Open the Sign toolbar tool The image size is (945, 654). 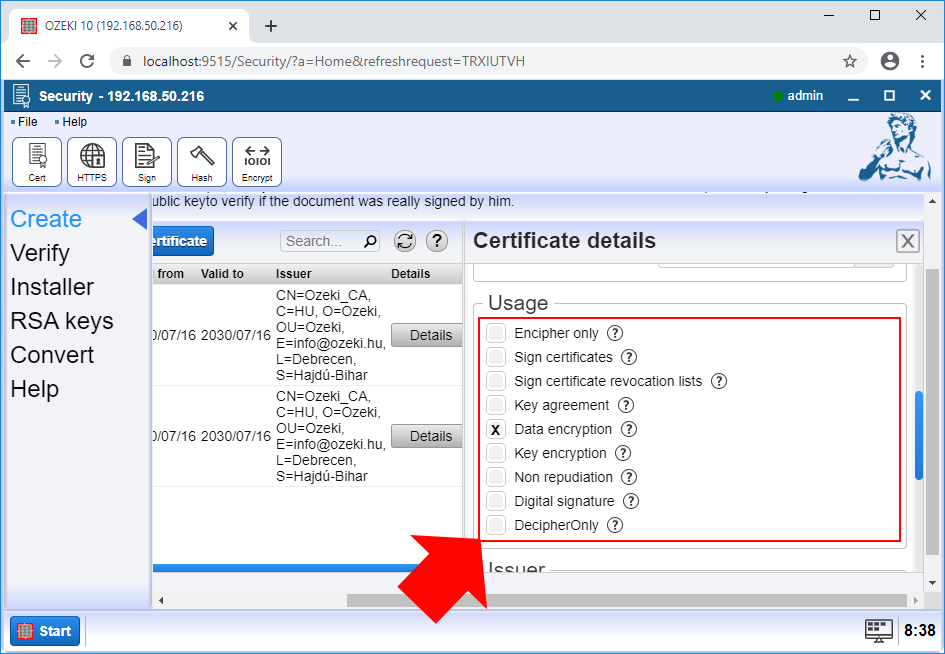coord(146,162)
